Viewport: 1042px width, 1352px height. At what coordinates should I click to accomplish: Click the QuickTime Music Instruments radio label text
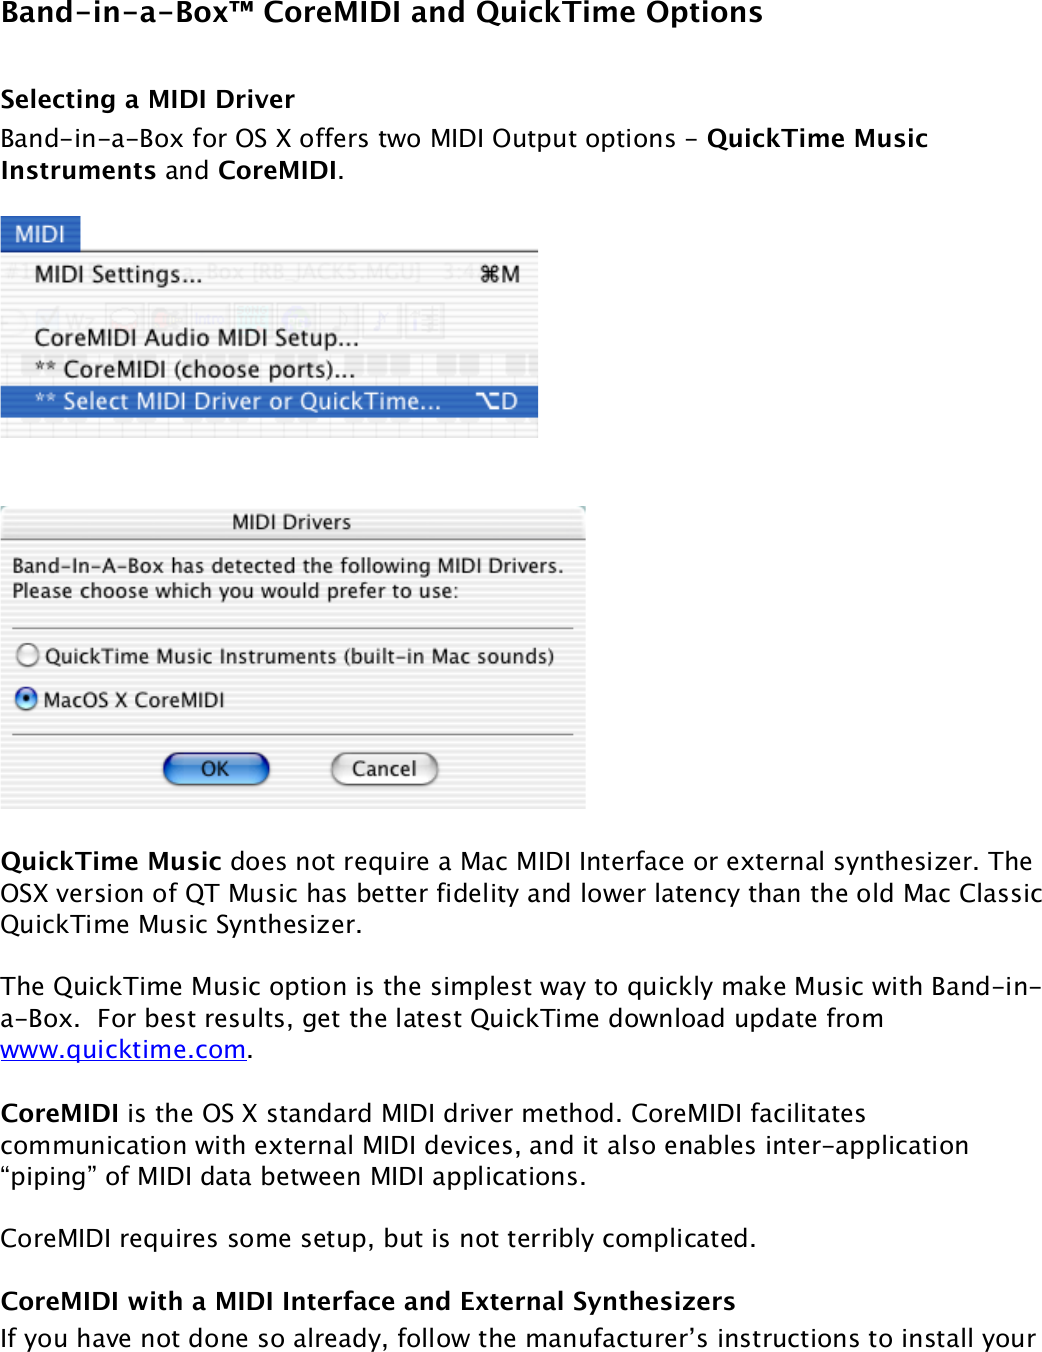coord(299,657)
